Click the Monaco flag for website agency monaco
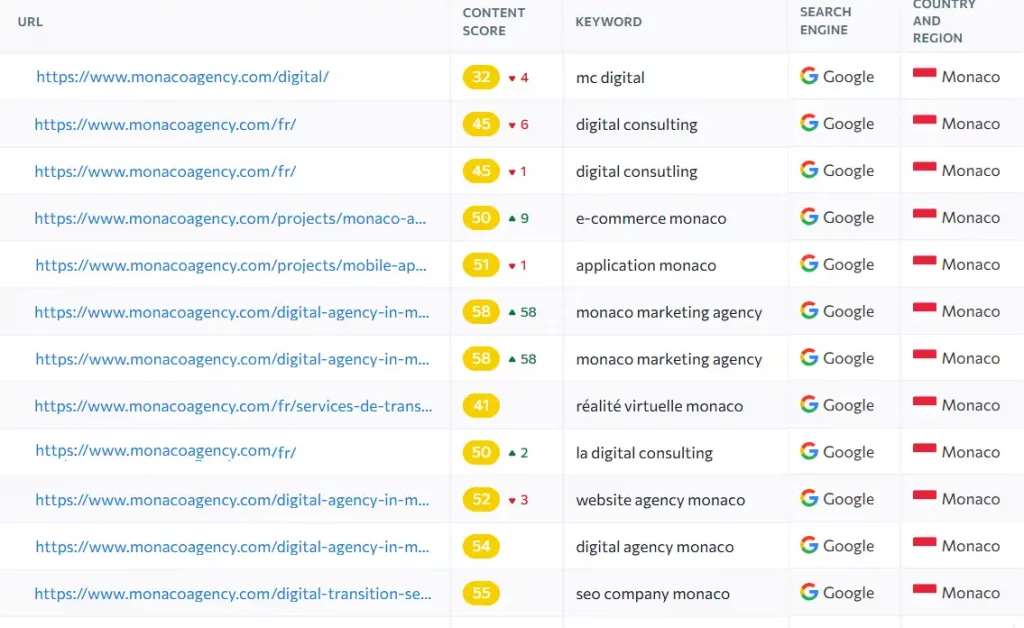 [x=924, y=497]
